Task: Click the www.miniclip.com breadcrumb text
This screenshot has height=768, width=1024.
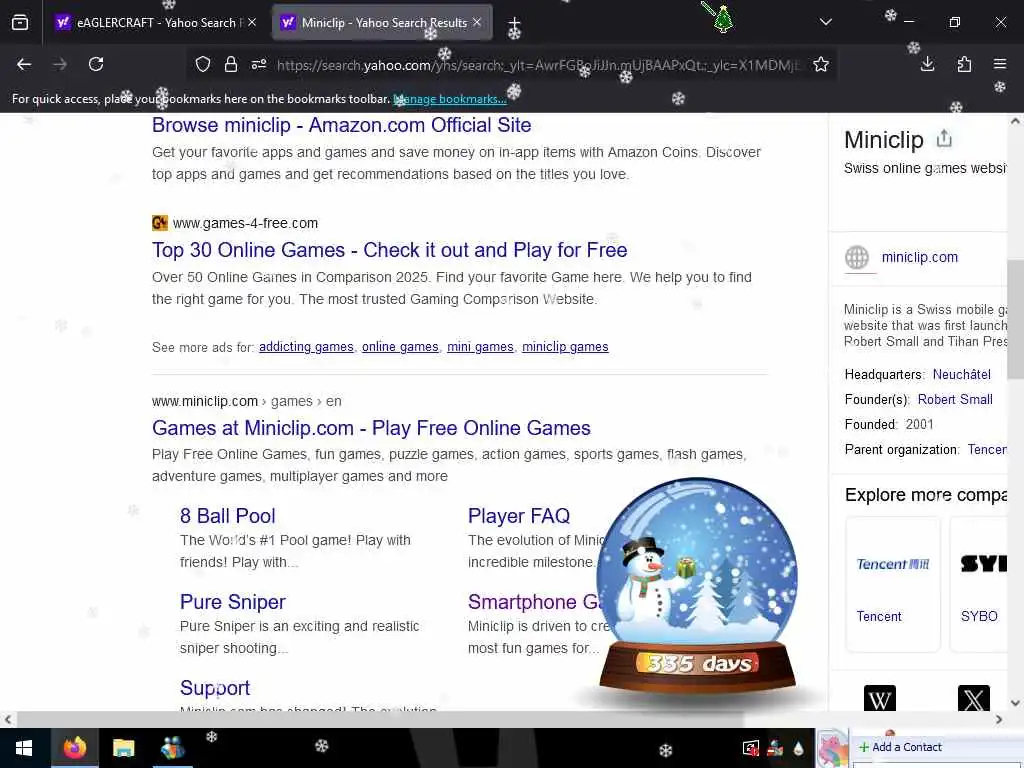Action: pyautogui.click(x=205, y=401)
